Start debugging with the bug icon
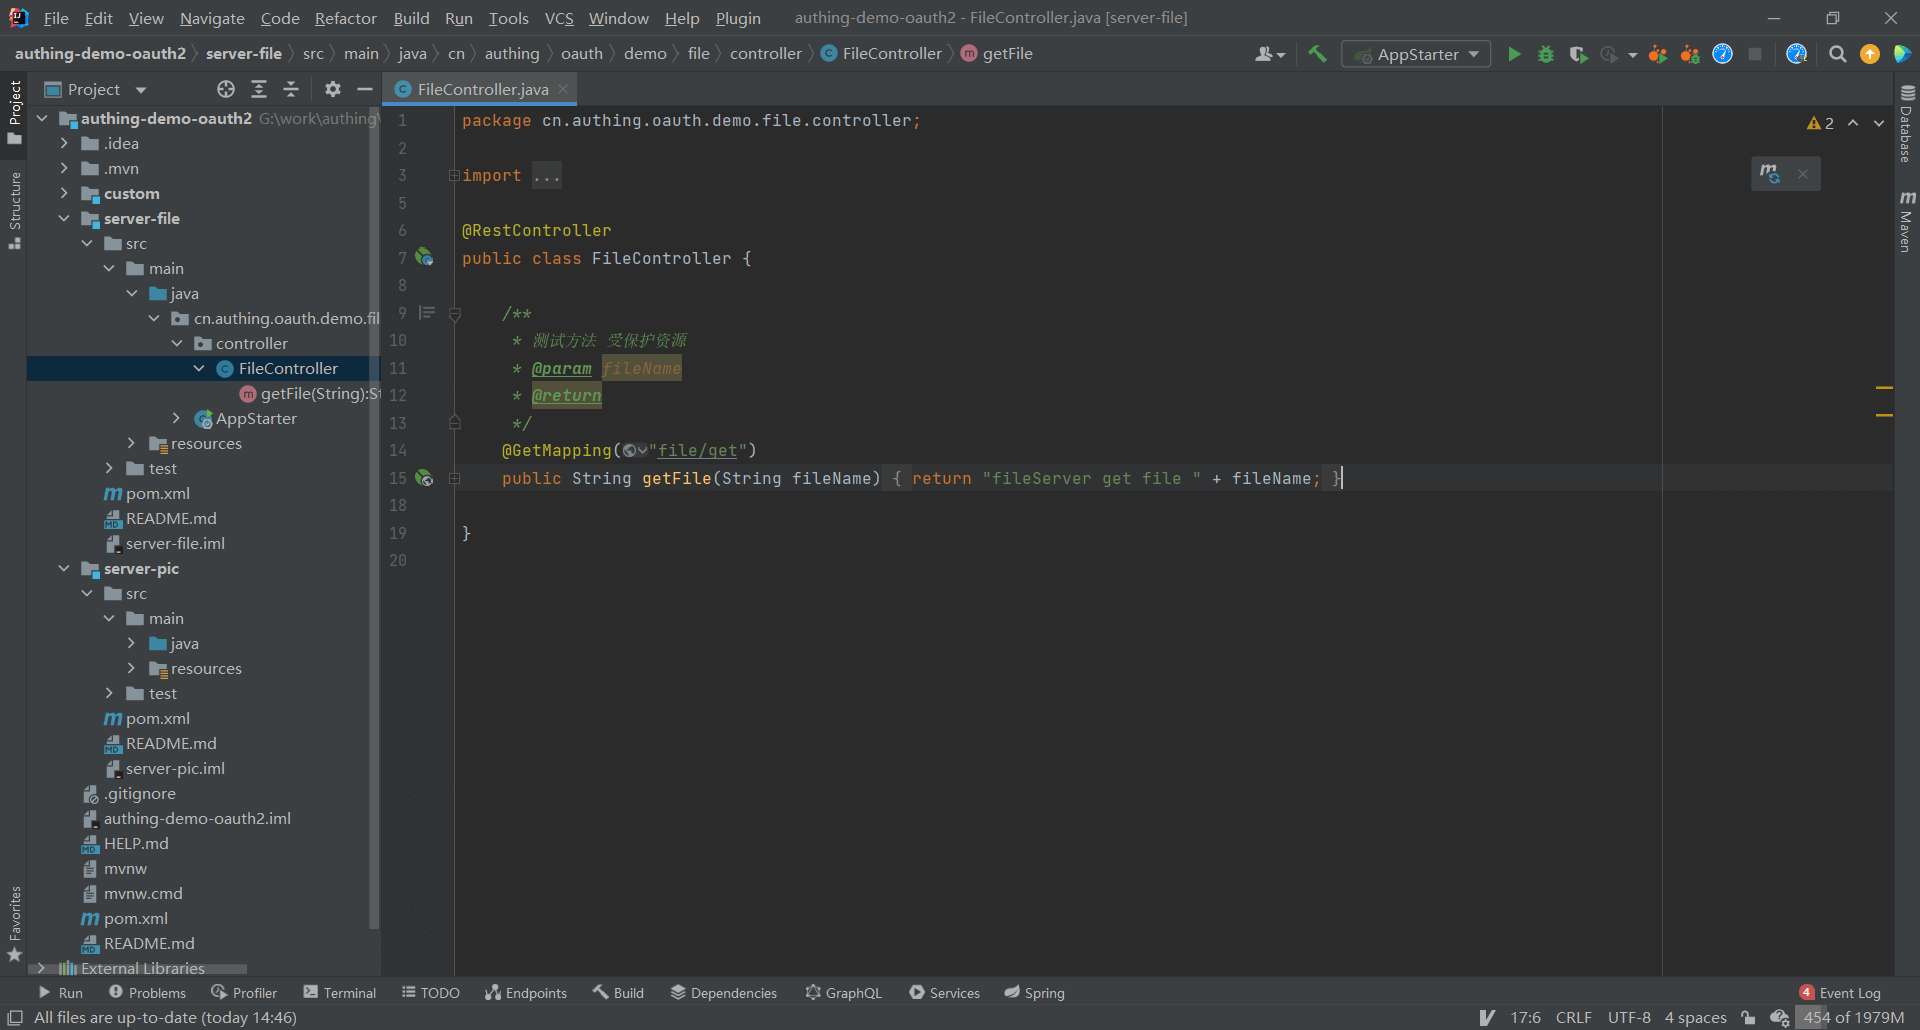1920x1030 pixels. (1546, 54)
